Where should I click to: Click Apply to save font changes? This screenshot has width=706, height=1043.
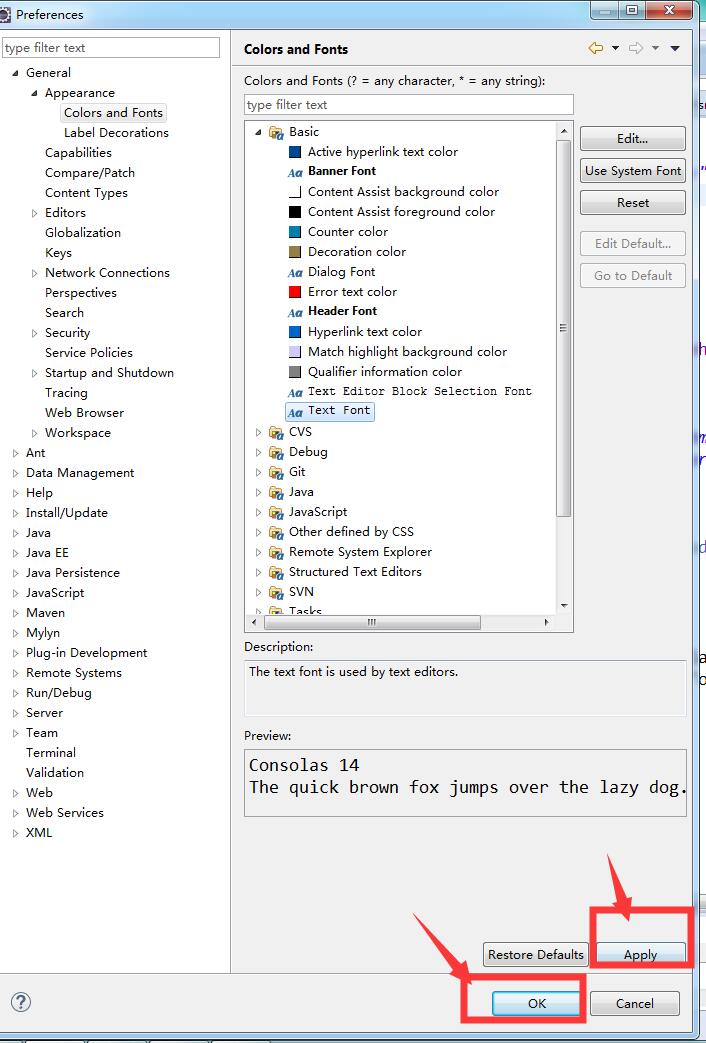(640, 954)
